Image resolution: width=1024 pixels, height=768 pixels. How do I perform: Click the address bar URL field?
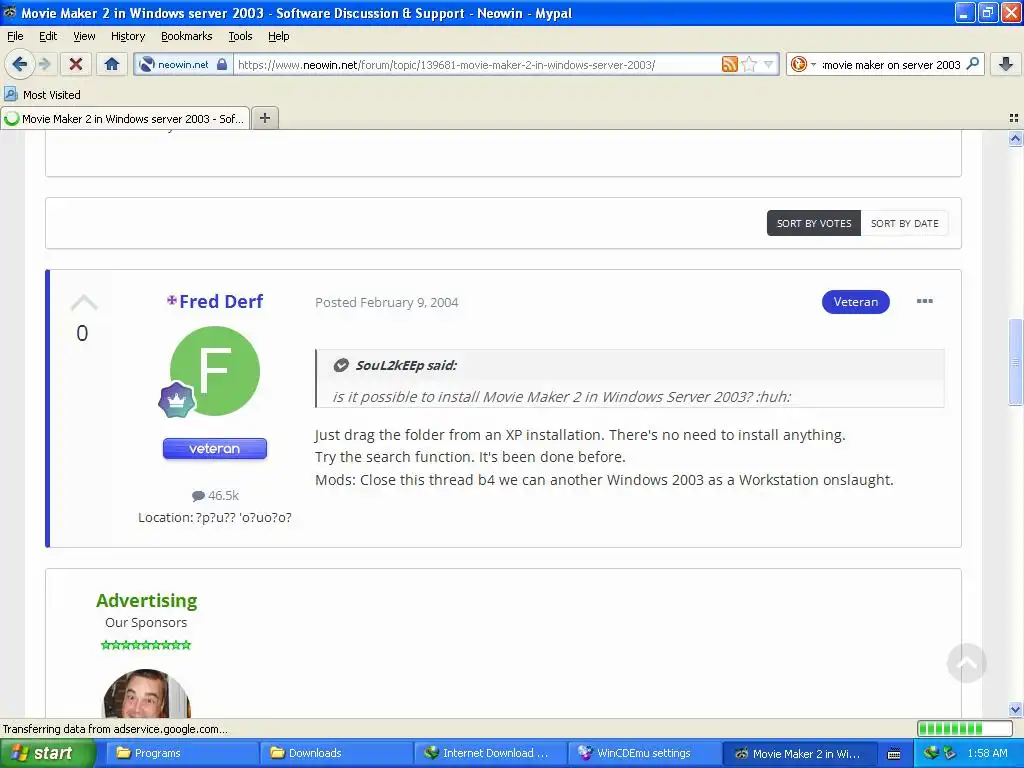pyautogui.click(x=478, y=65)
